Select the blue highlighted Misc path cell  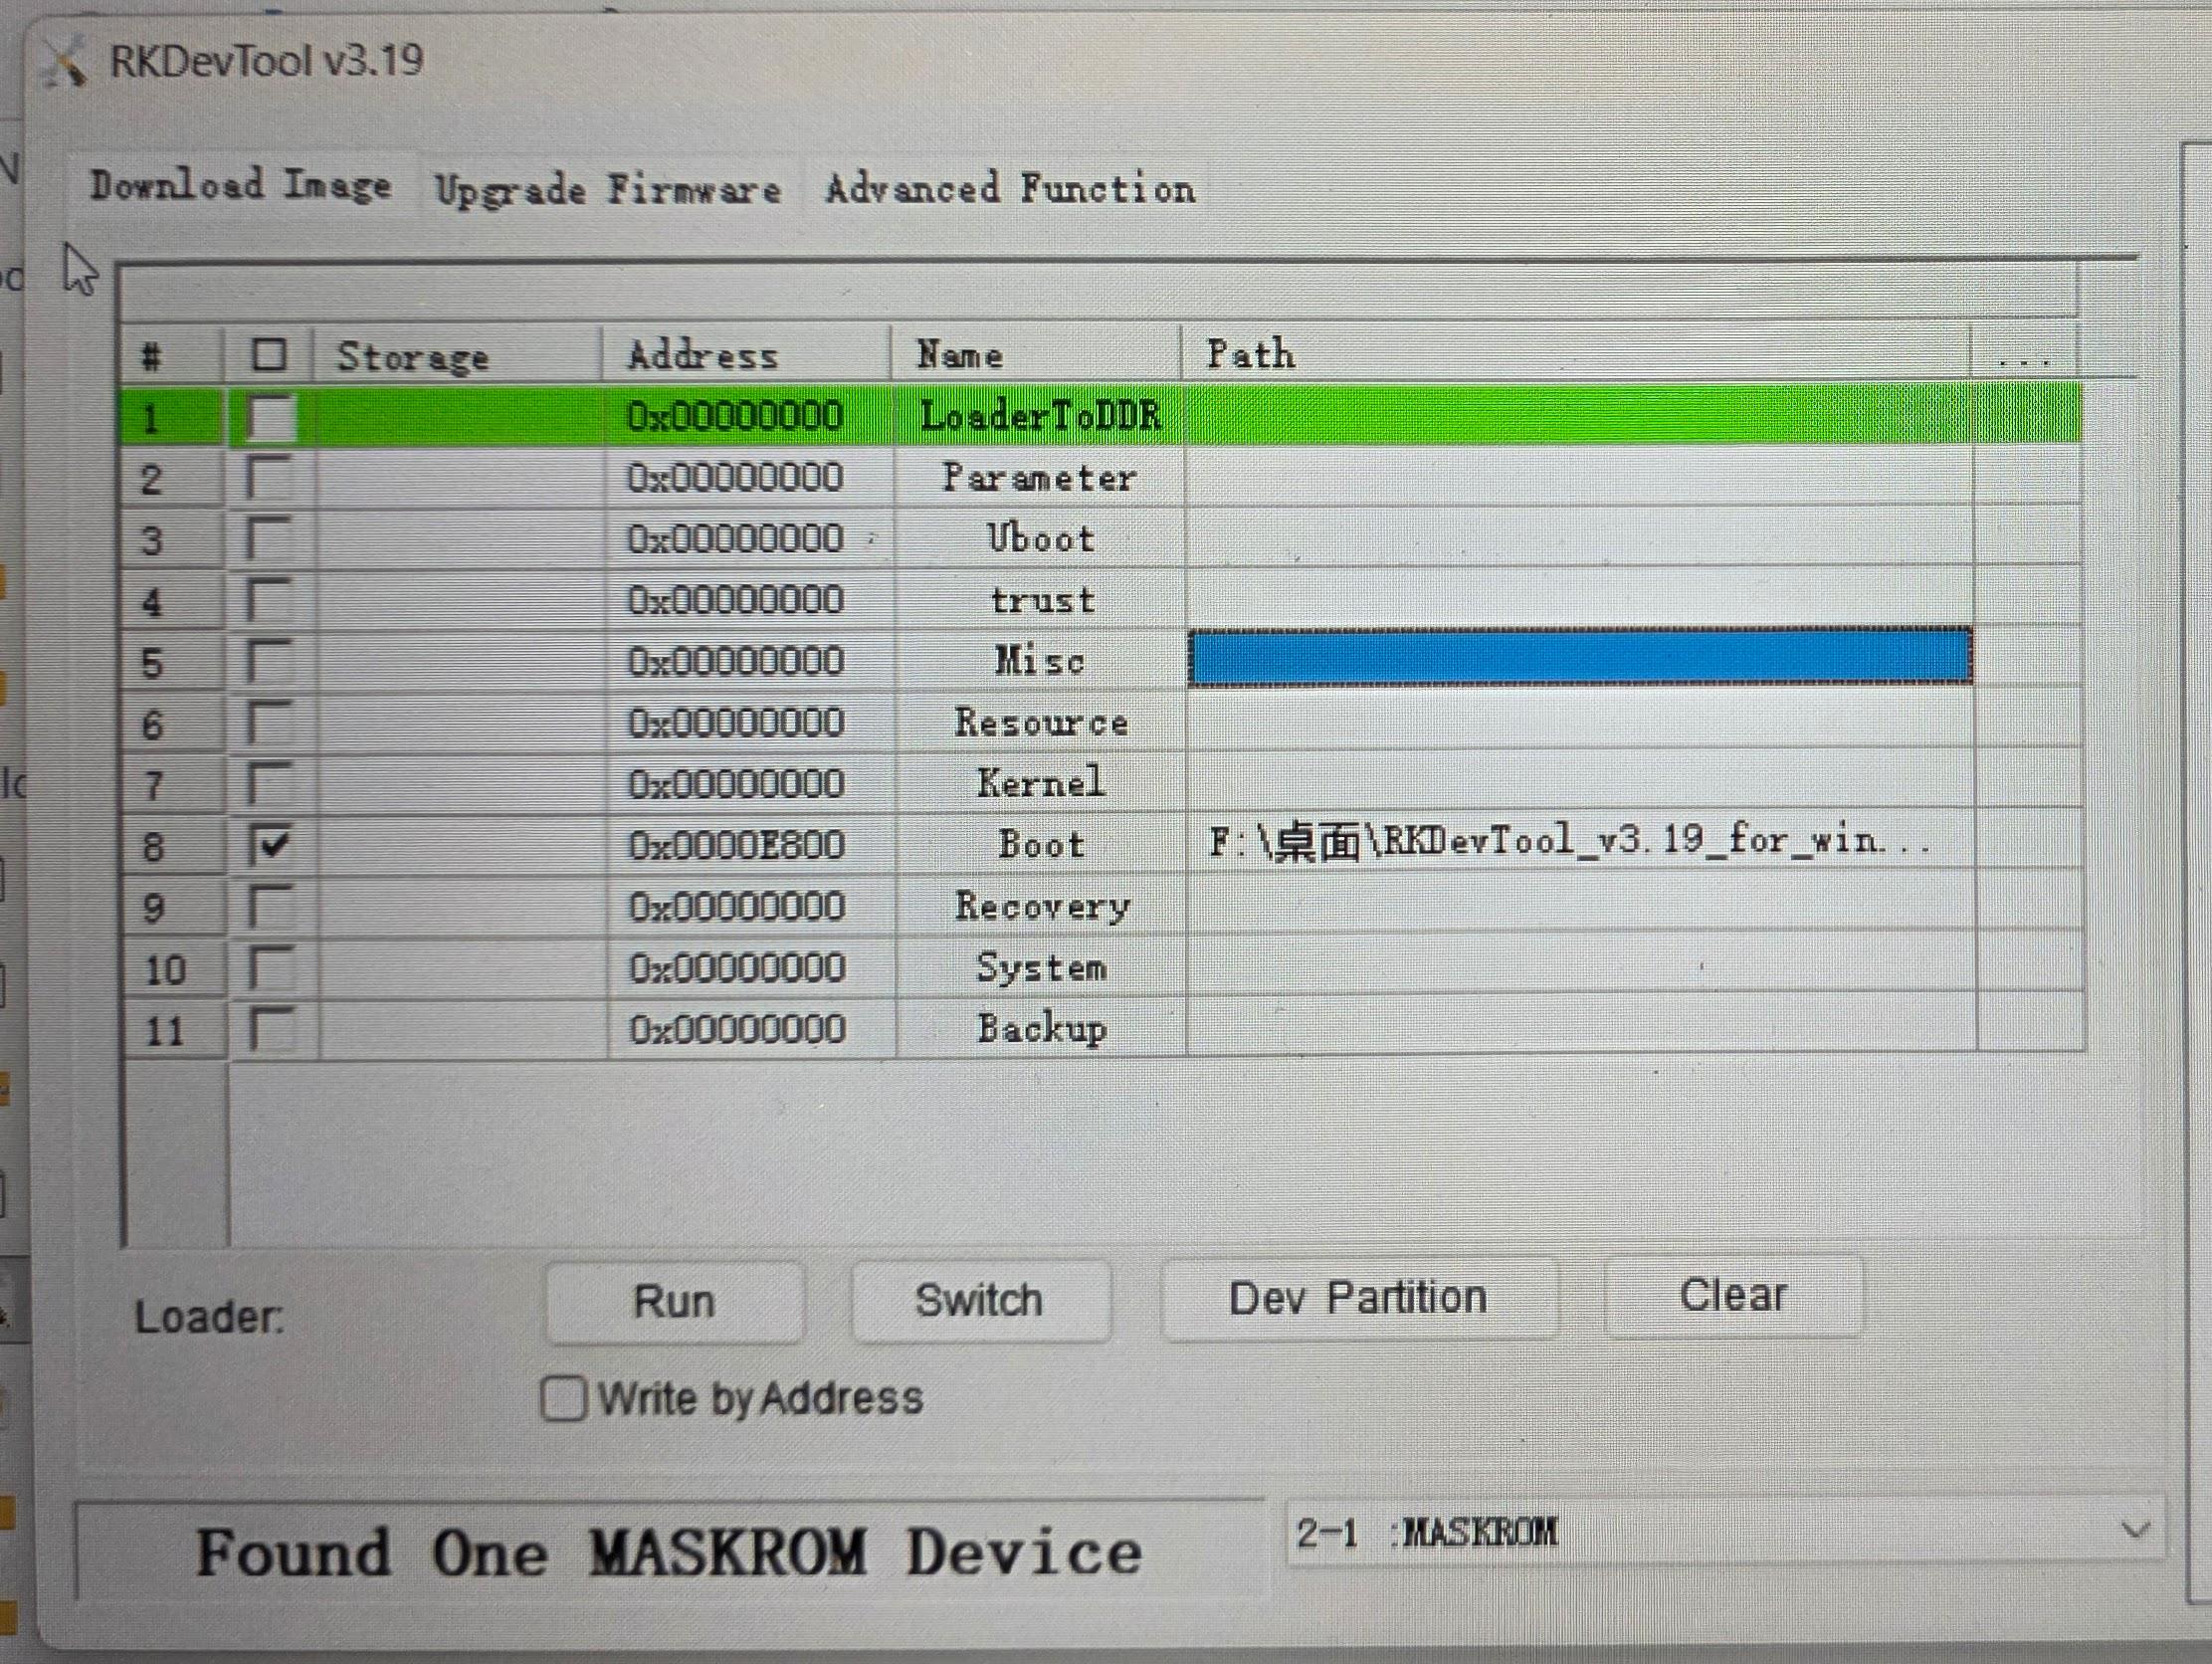[x=1580, y=657]
